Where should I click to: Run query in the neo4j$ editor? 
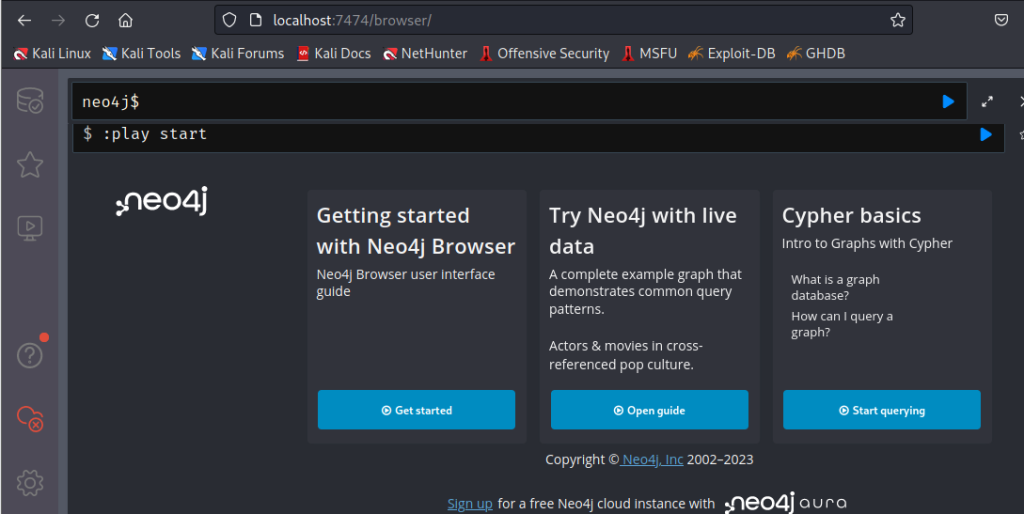[948, 101]
